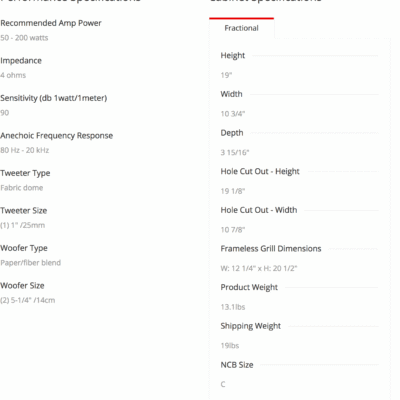Click the 80 Hz - 20 kHz value
The height and width of the screenshot is (400, 400).
25,150
